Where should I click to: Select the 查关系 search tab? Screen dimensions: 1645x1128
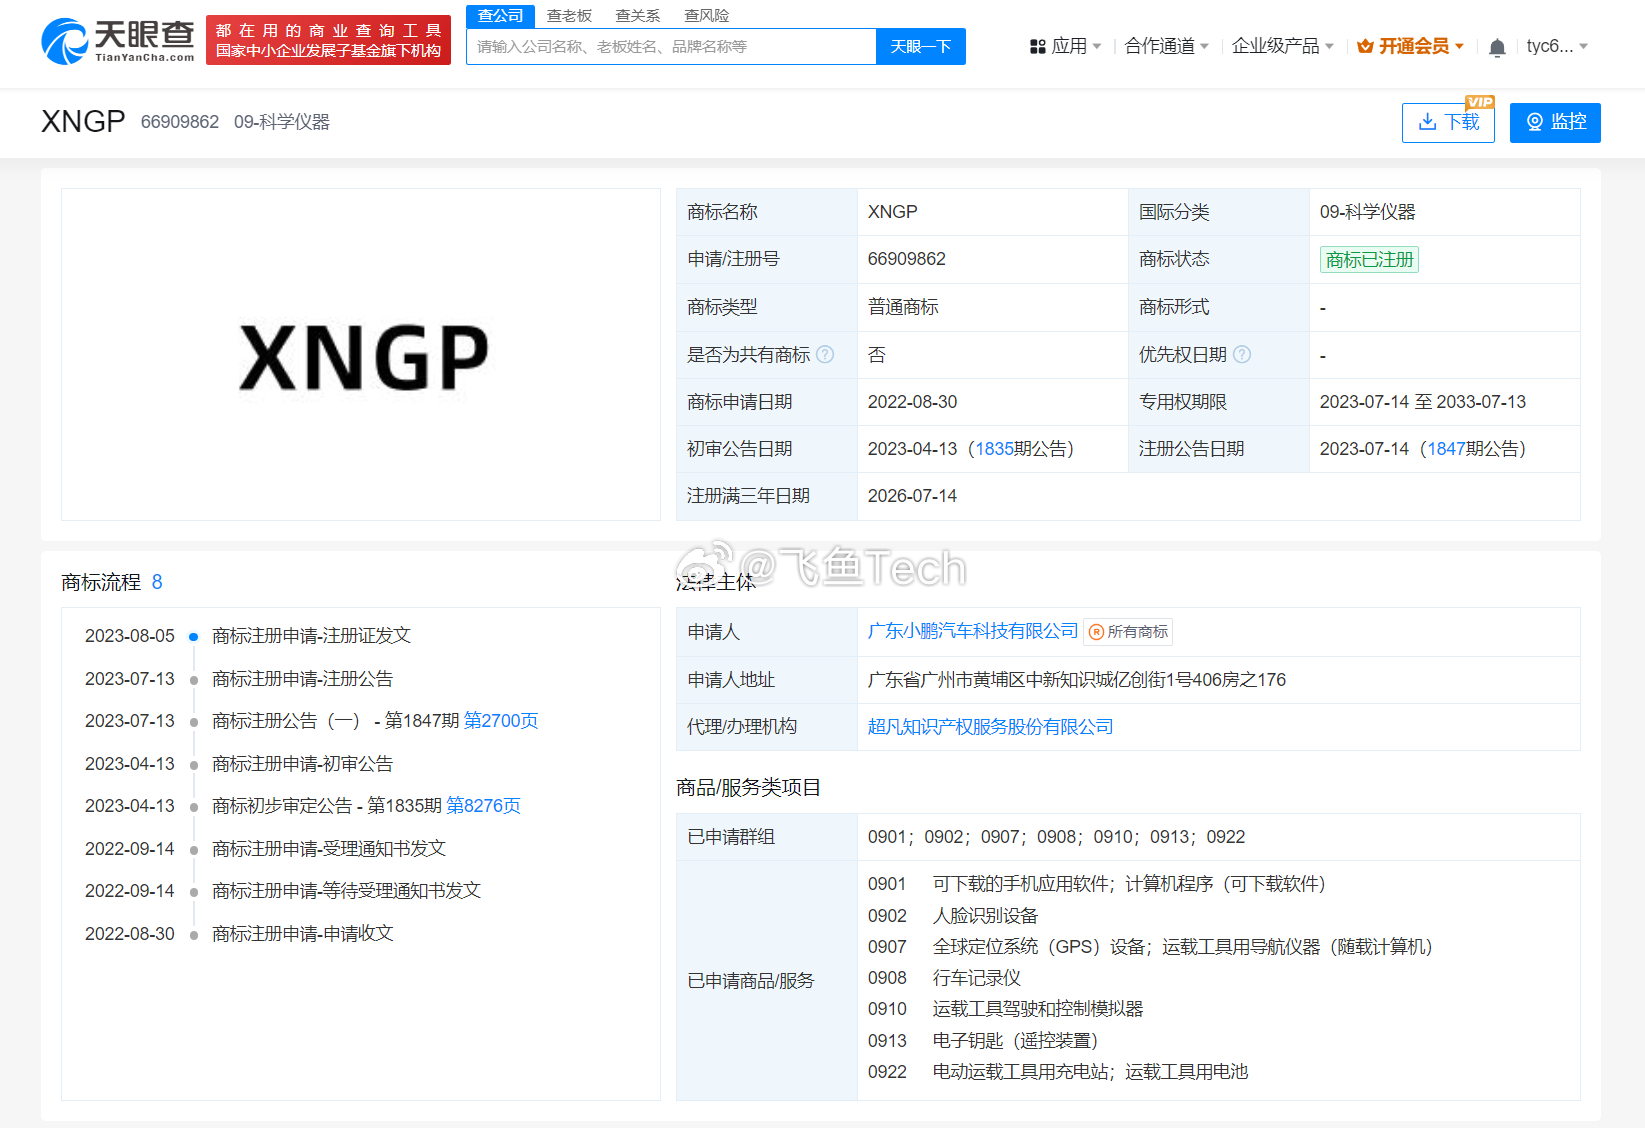click(637, 16)
